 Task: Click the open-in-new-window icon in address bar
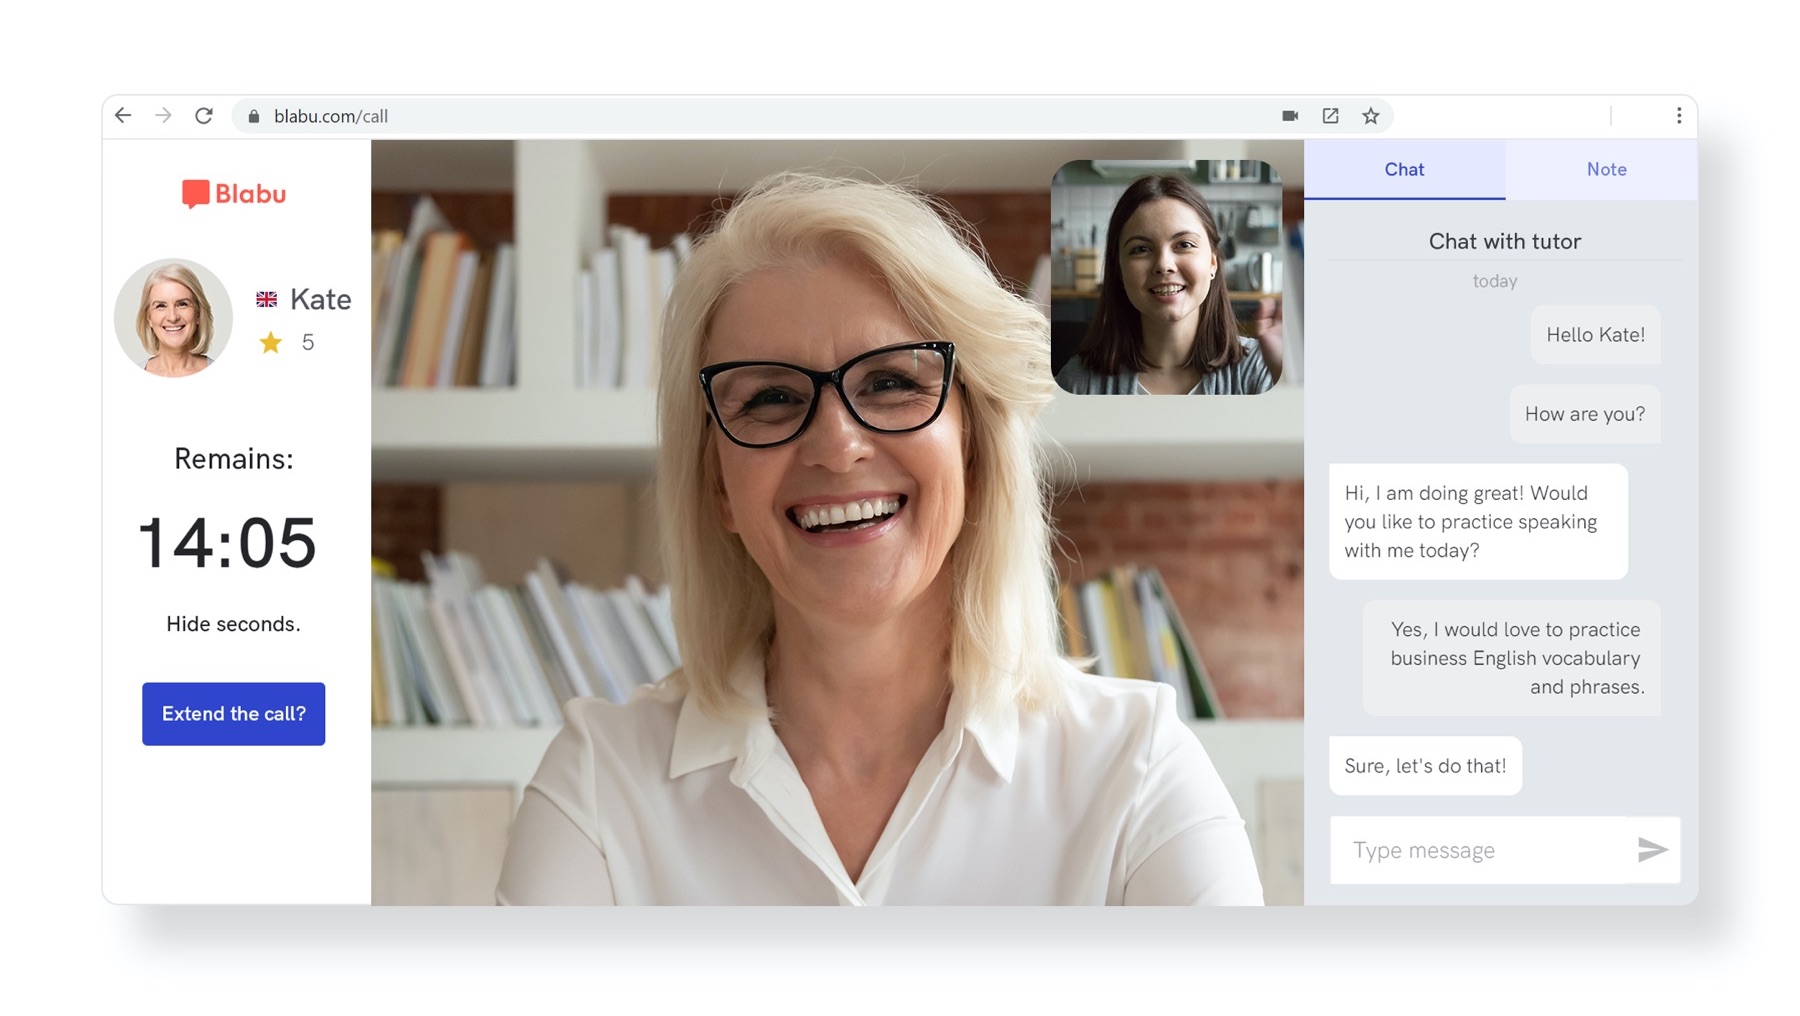1330,116
